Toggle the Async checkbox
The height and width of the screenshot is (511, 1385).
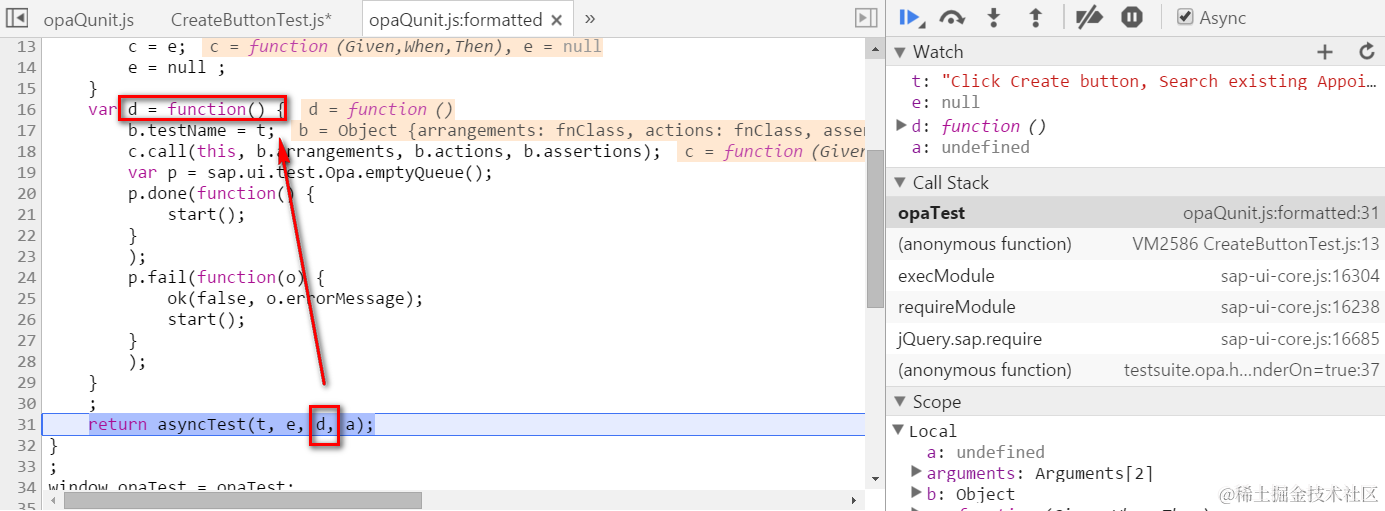tap(1184, 17)
